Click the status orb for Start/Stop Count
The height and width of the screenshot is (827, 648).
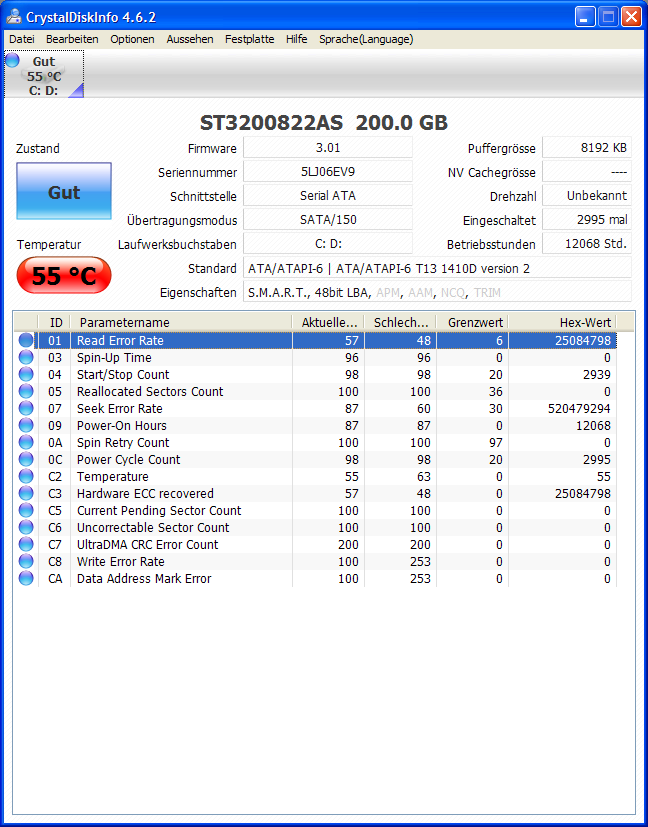click(x=26, y=374)
